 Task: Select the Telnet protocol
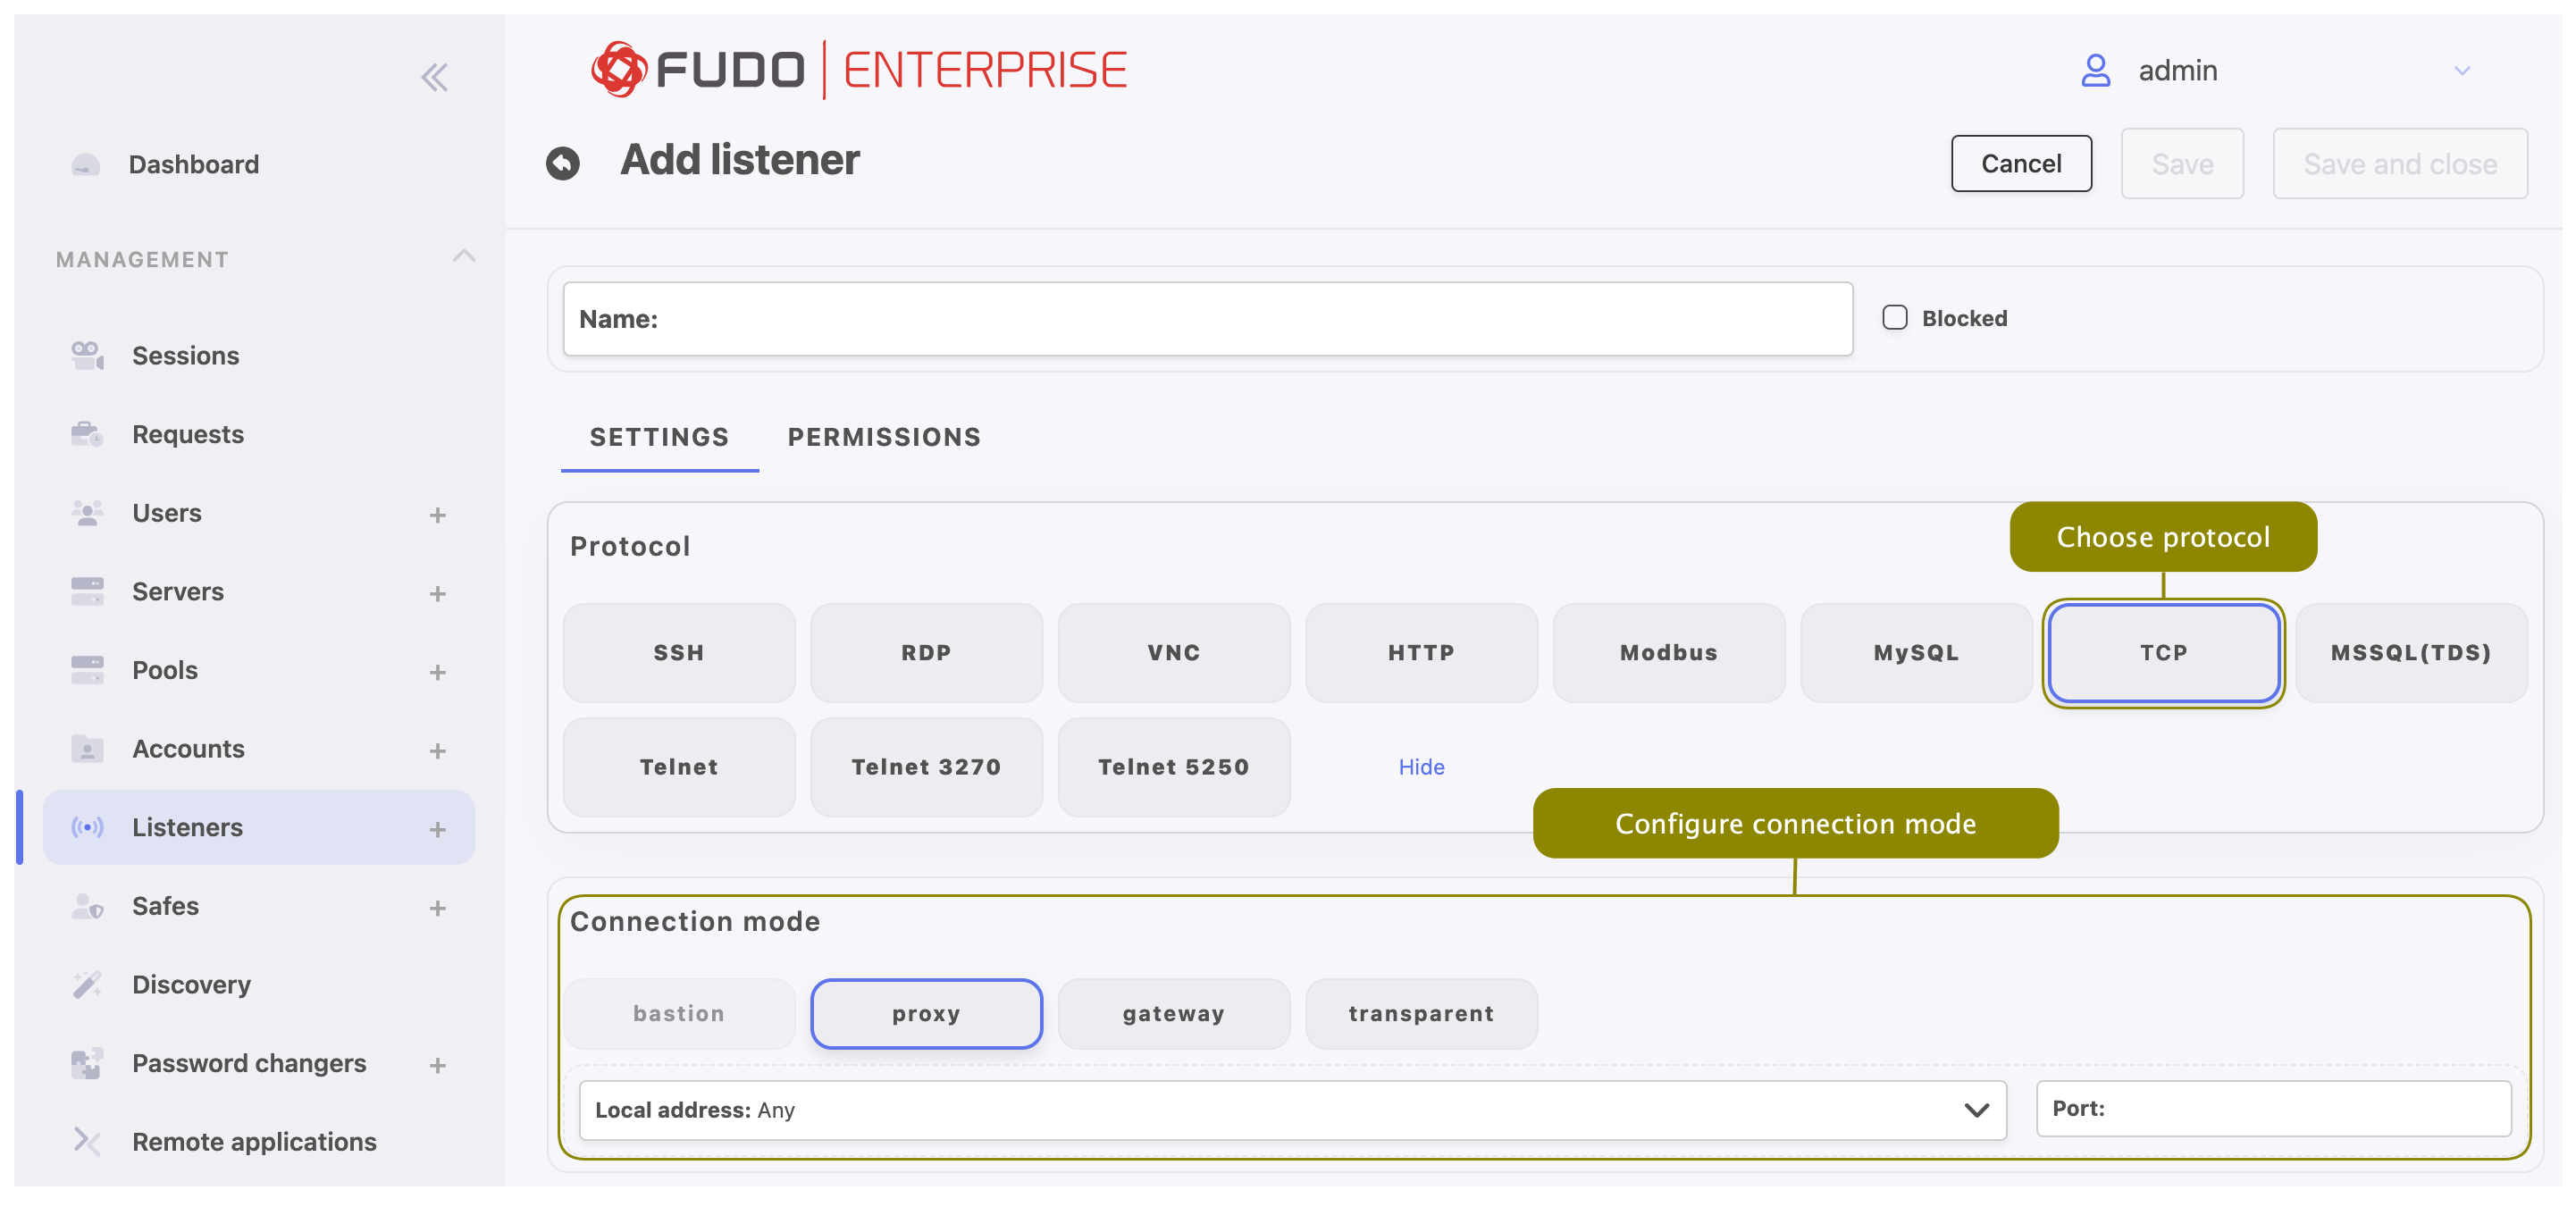point(679,766)
